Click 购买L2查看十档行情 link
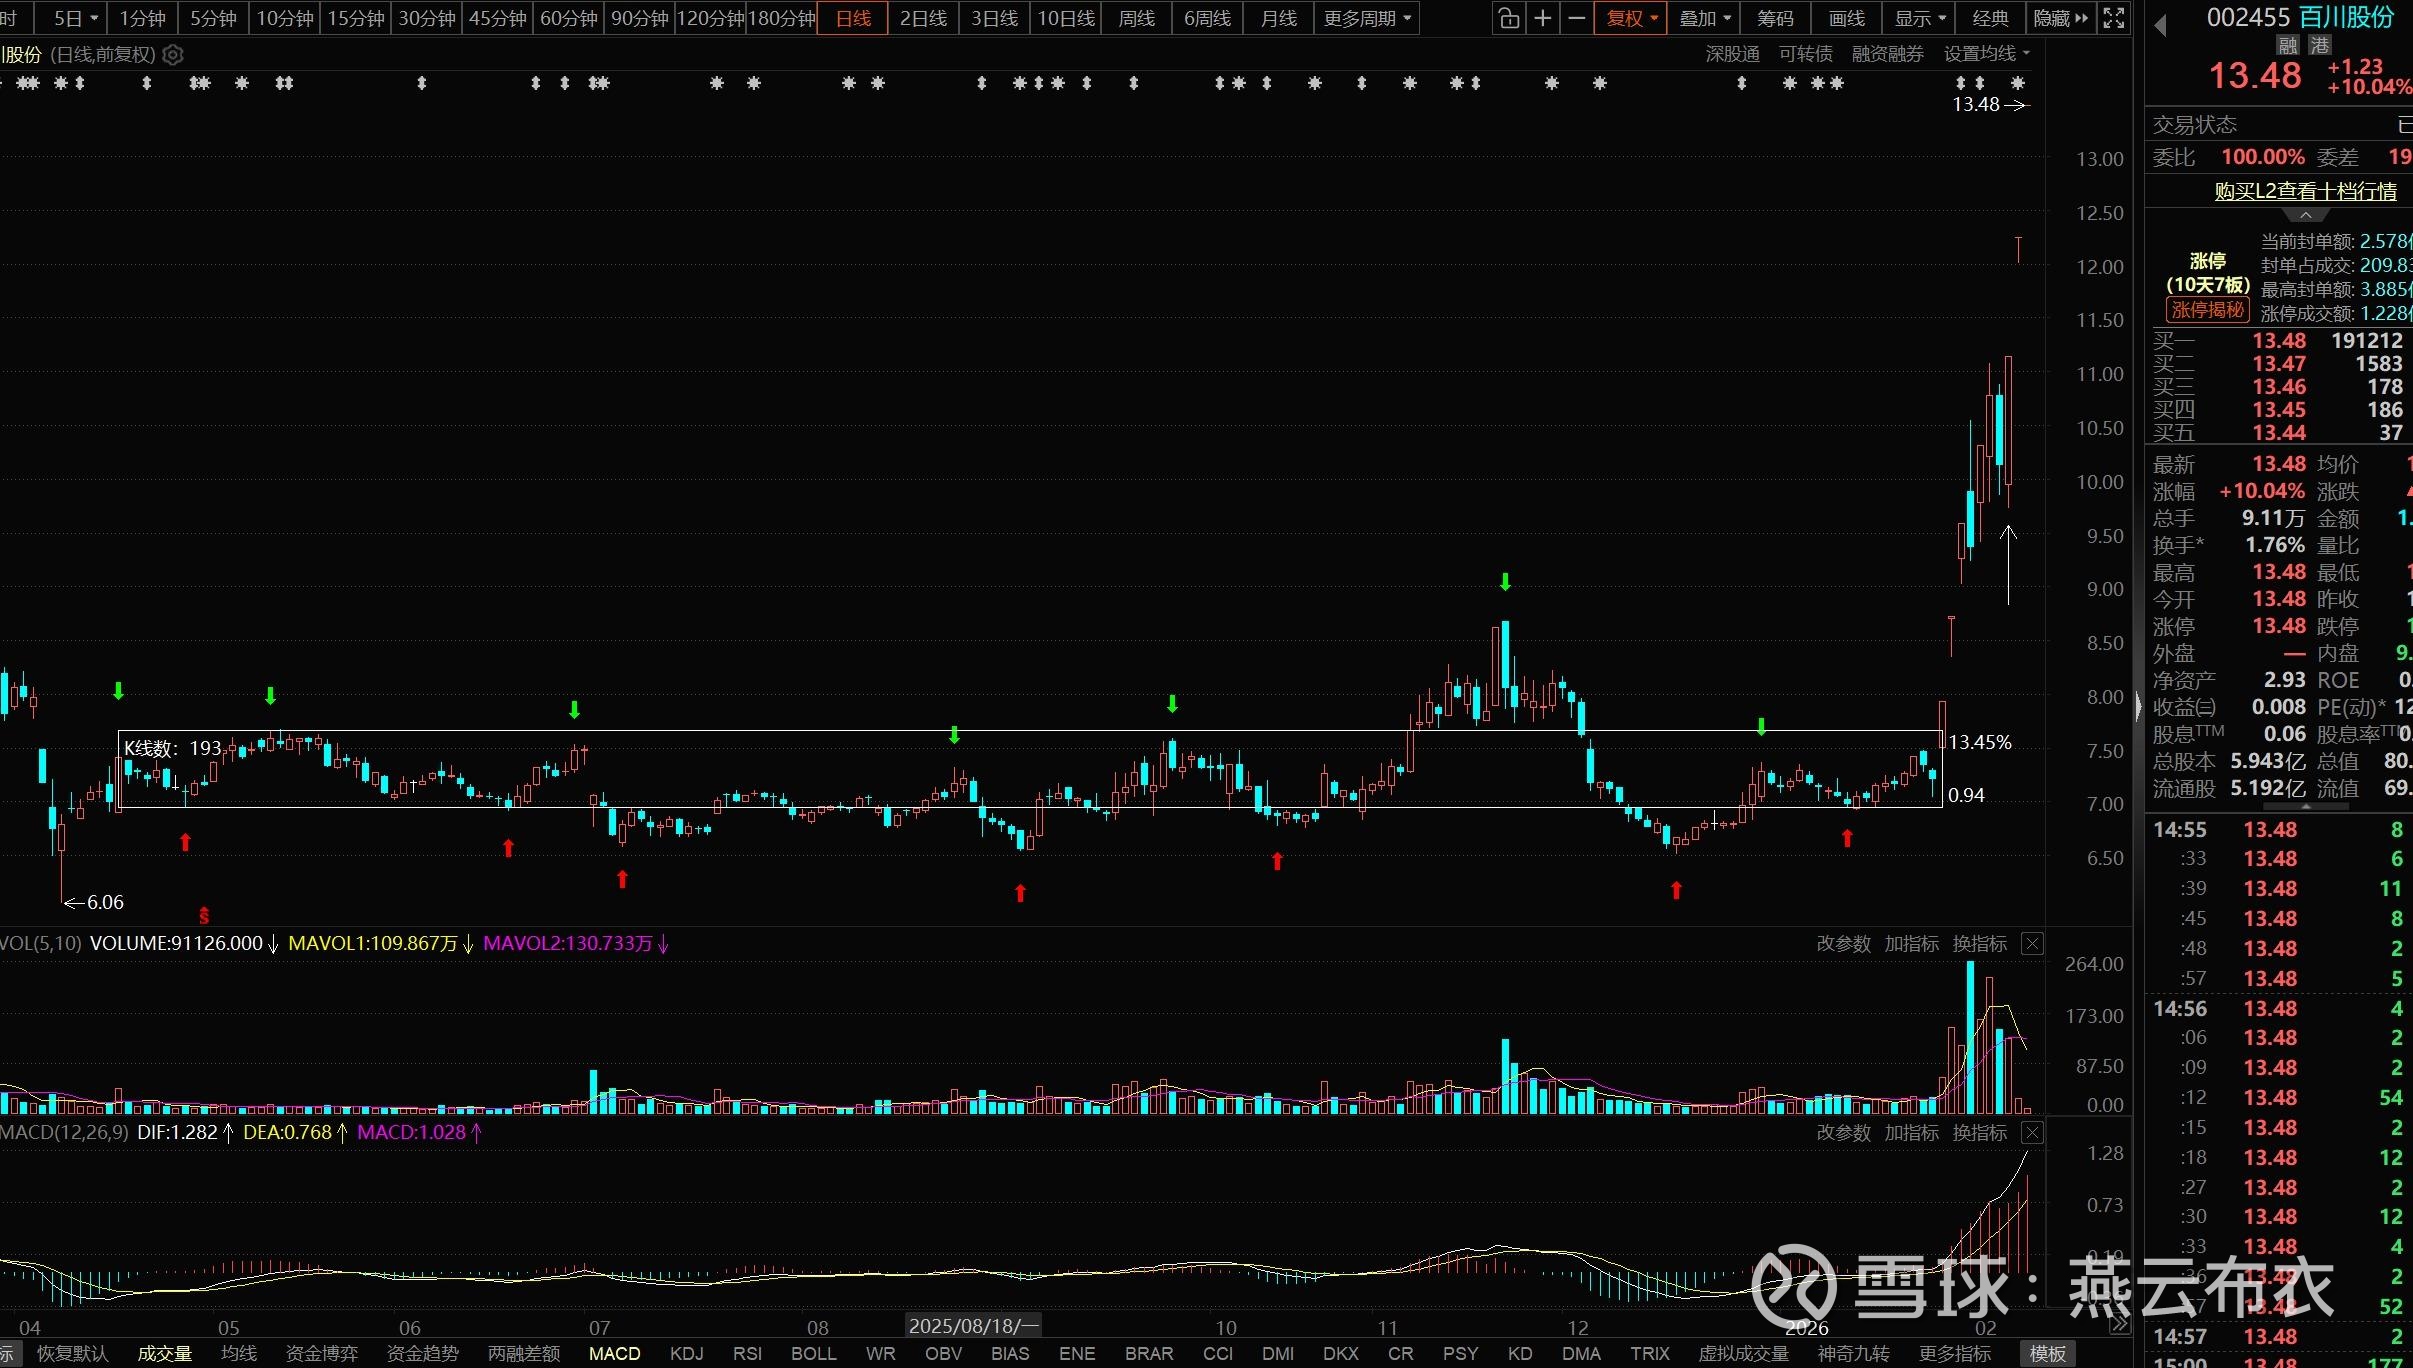Viewport: 2413px width, 1368px height. coord(2305,191)
